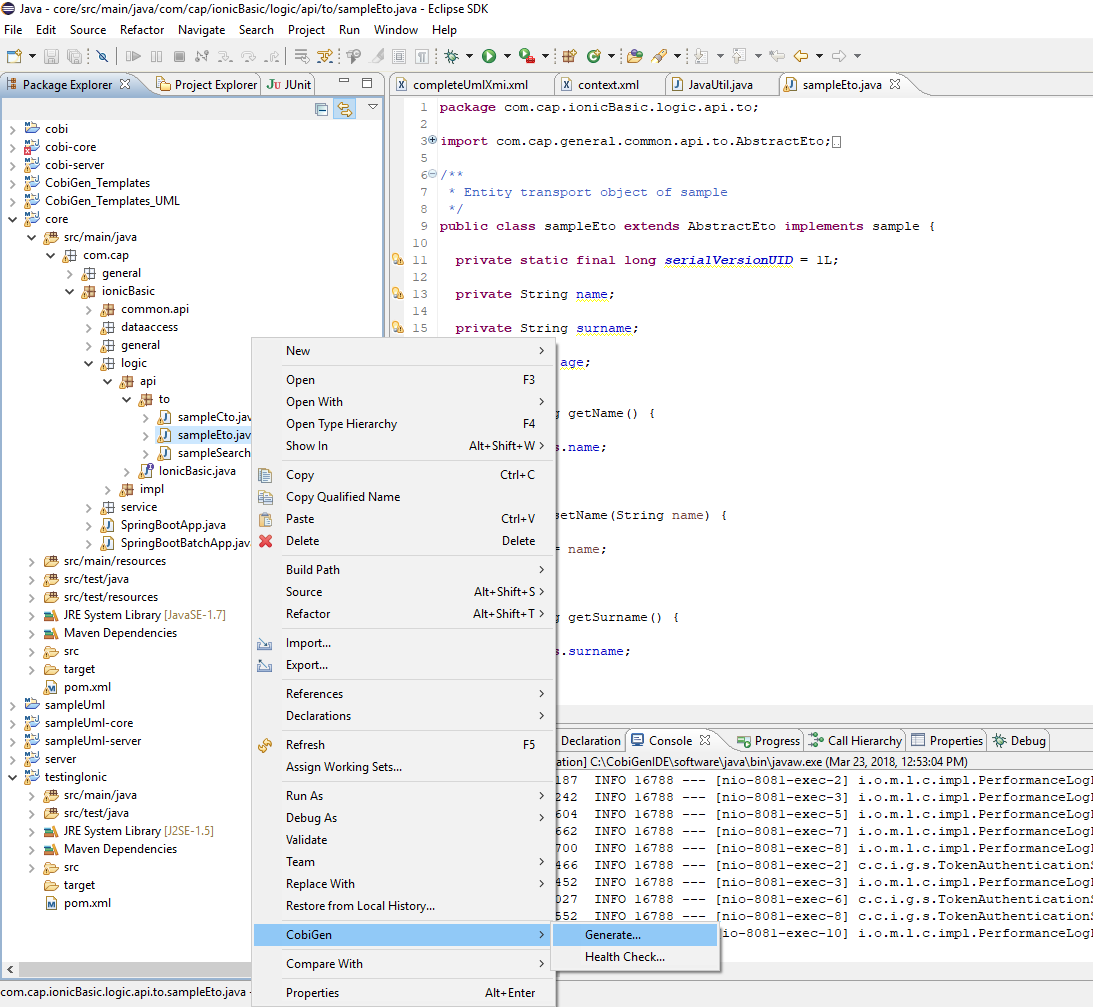Open the Package Explorer view menu dropdown
1093x1007 pixels.
pyautogui.click(x=372, y=107)
